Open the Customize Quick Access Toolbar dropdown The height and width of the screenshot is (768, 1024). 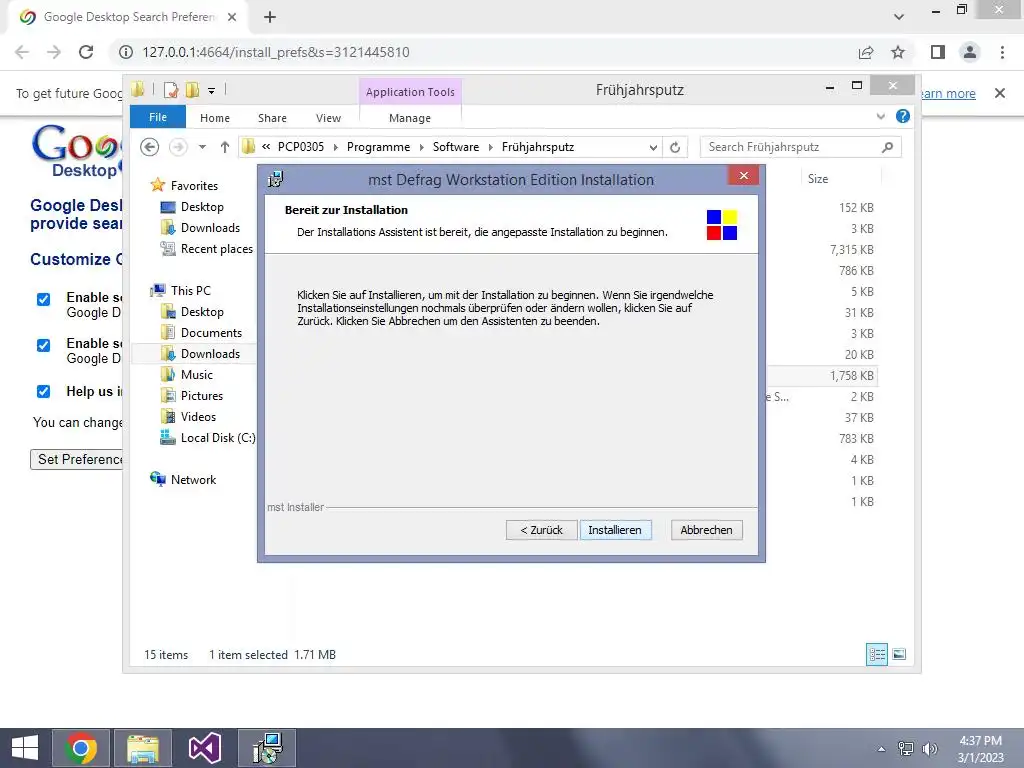[x=212, y=90]
